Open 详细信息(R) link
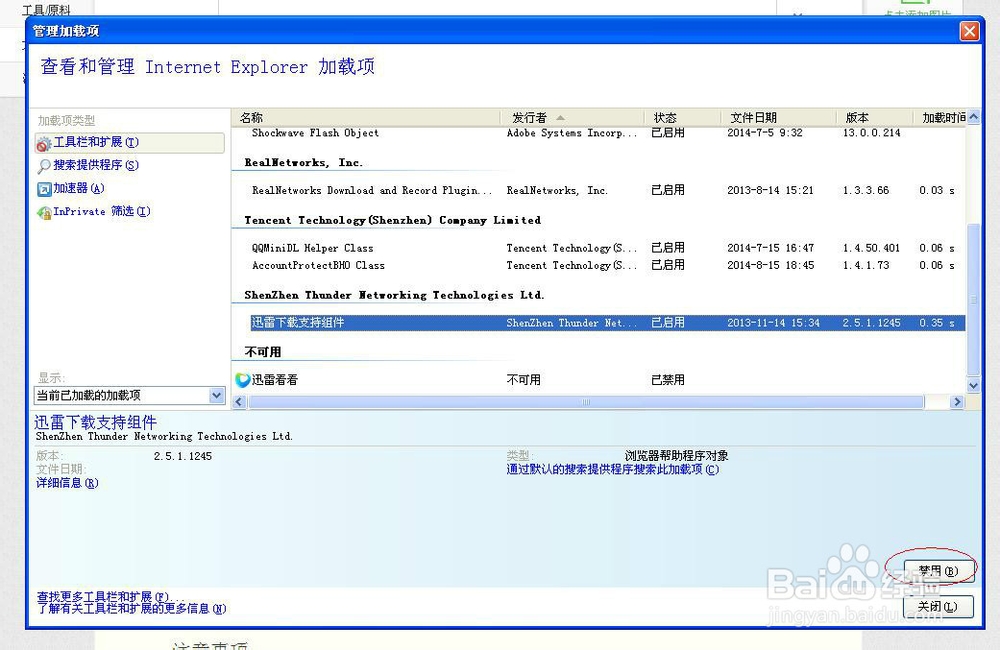This screenshot has width=1000, height=650. tap(67, 483)
